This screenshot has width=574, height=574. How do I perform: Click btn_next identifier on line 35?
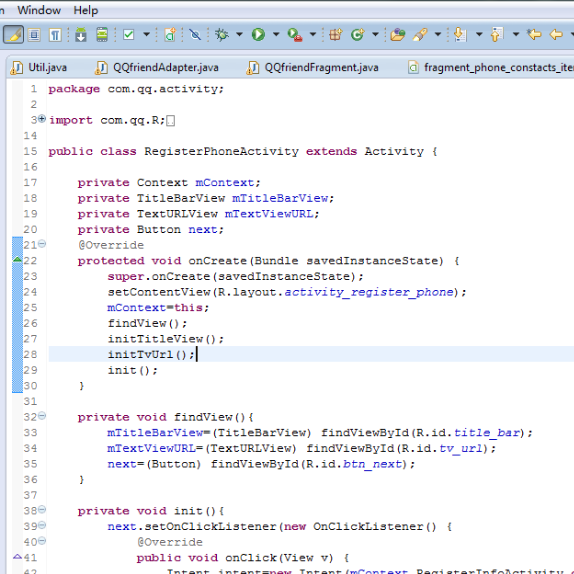[x=372, y=464]
